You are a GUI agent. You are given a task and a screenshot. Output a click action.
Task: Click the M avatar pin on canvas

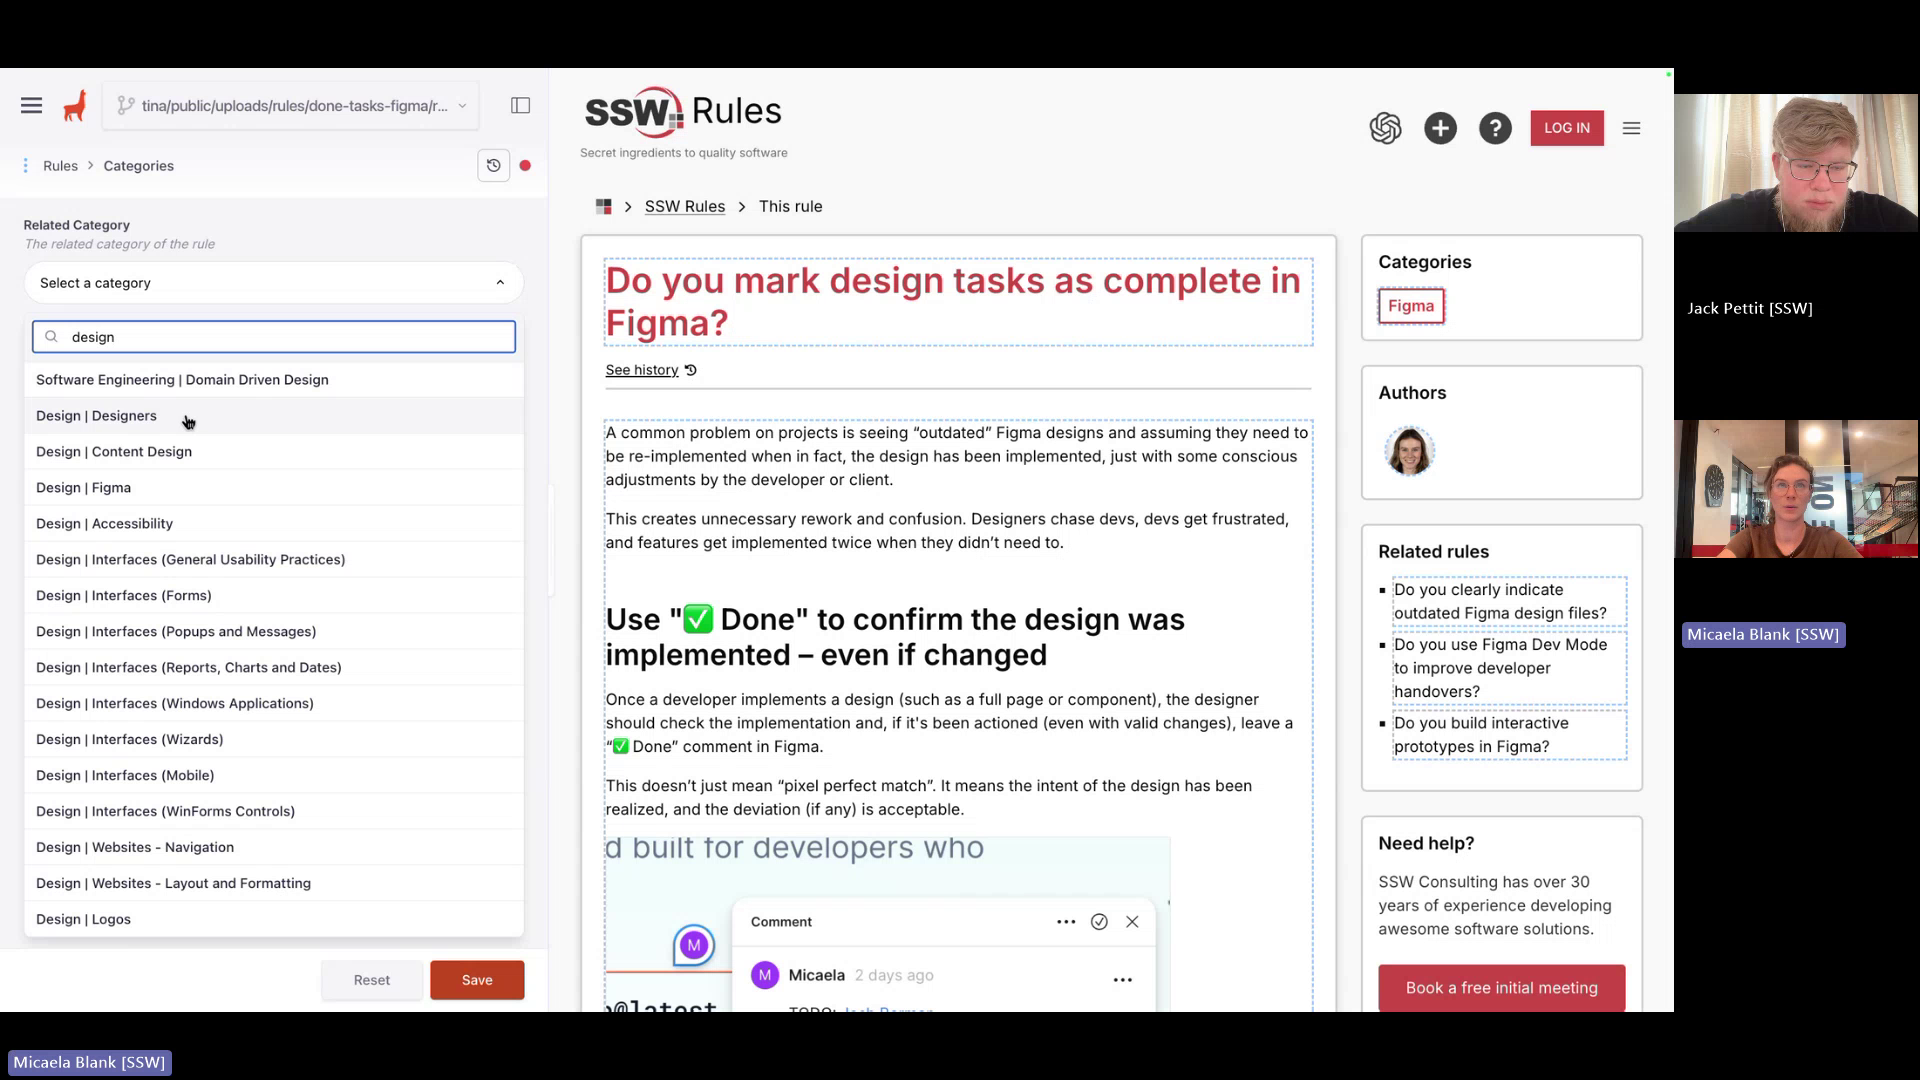click(x=694, y=945)
